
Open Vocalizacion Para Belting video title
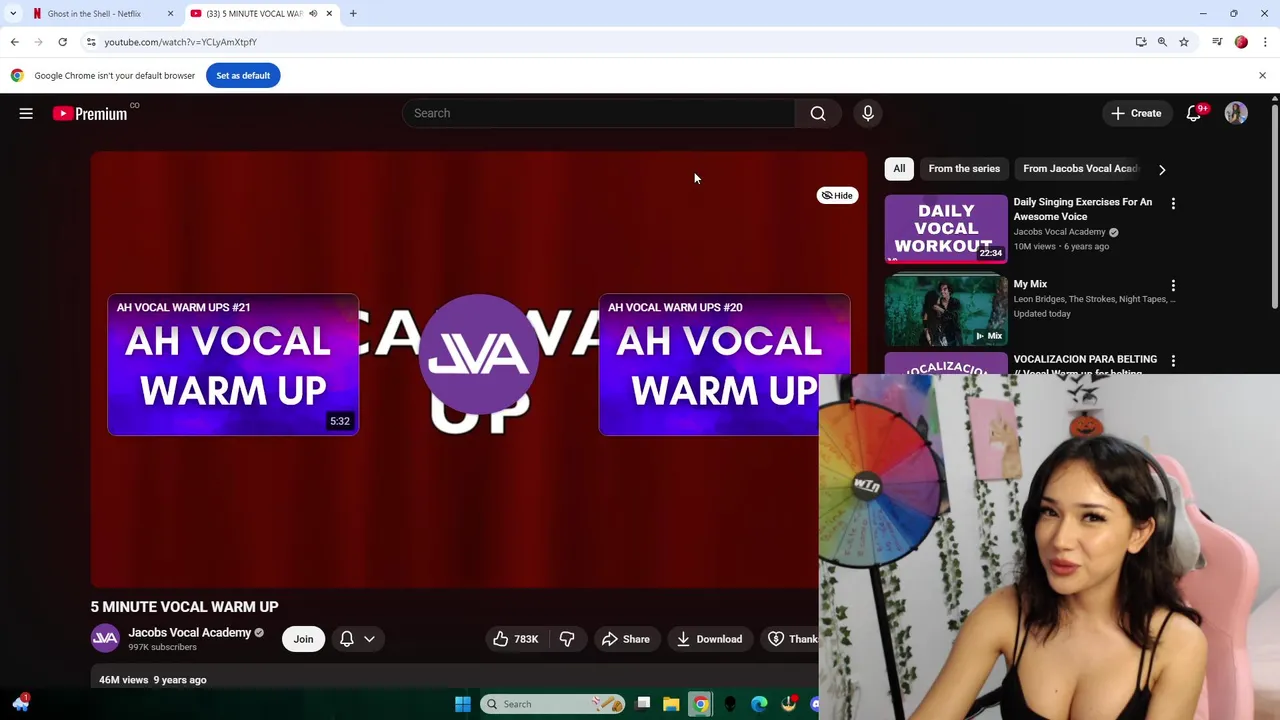pyautogui.click(x=1085, y=359)
